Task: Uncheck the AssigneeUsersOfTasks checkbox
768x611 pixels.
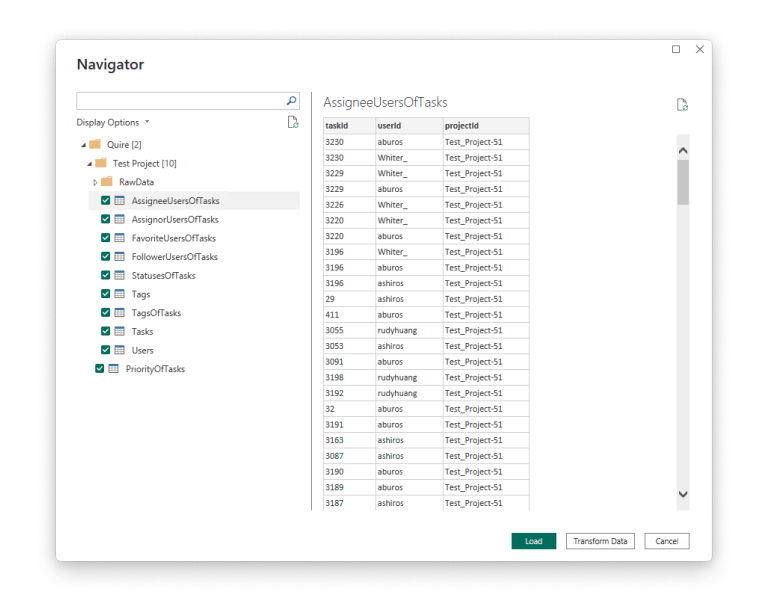Action: (106, 201)
